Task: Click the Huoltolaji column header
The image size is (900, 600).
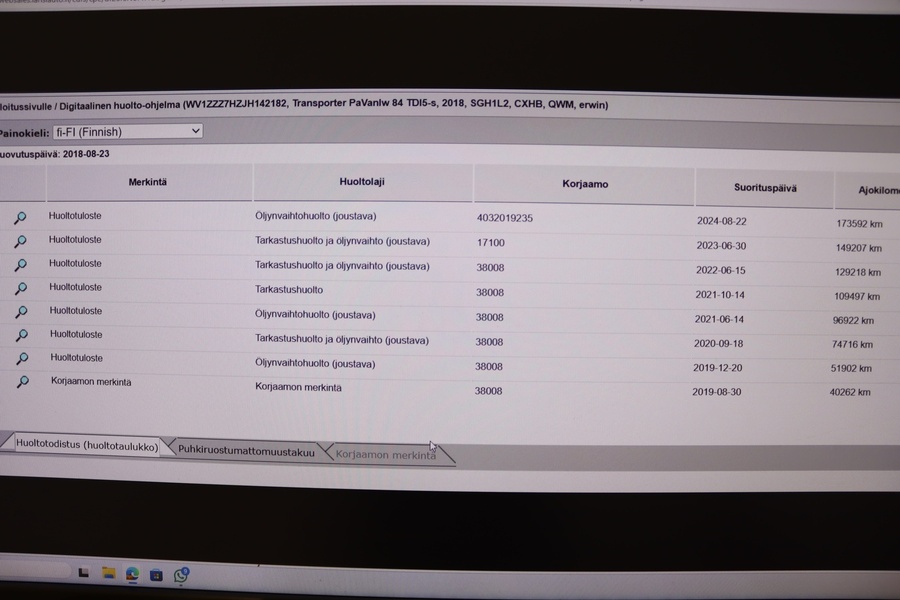Action: (x=362, y=182)
